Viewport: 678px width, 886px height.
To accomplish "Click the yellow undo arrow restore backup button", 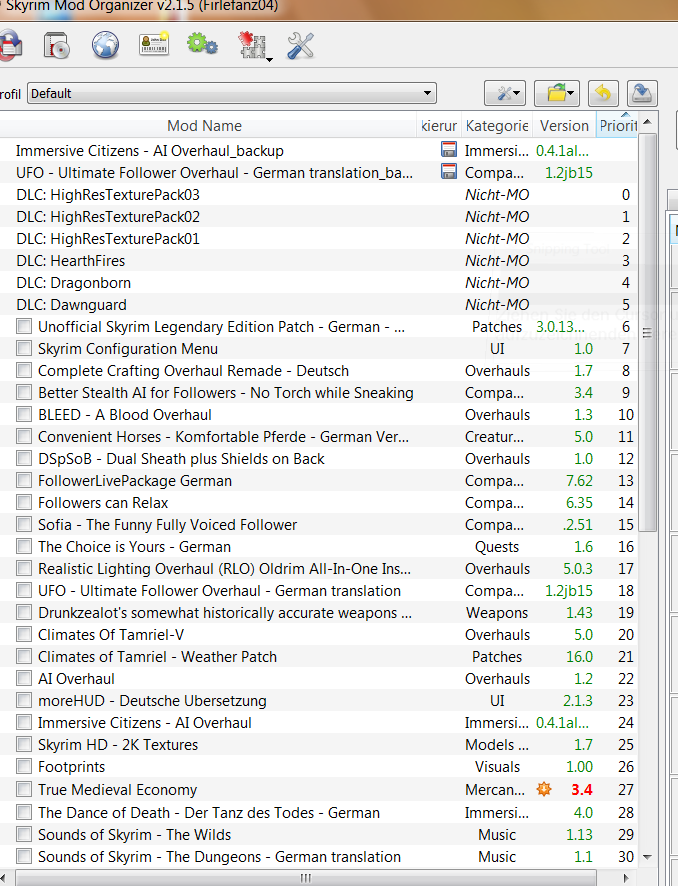I will [603, 93].
